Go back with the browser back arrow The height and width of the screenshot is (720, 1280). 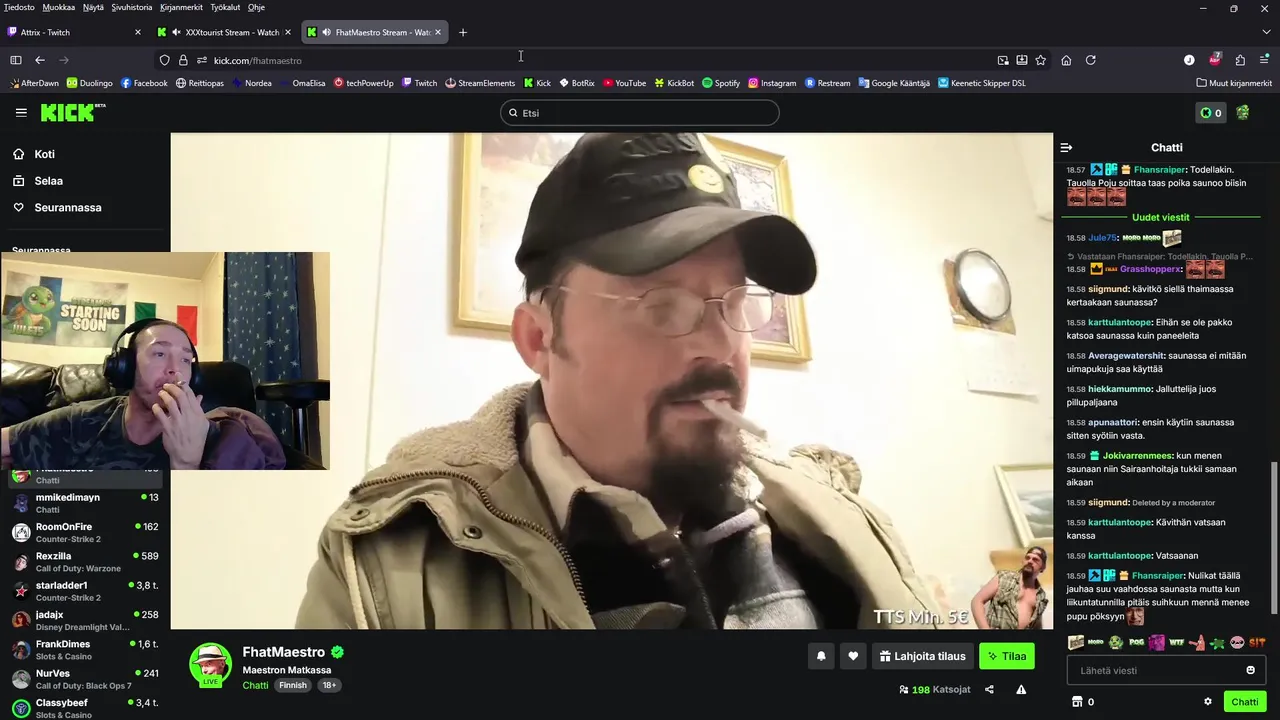point(40,60)
